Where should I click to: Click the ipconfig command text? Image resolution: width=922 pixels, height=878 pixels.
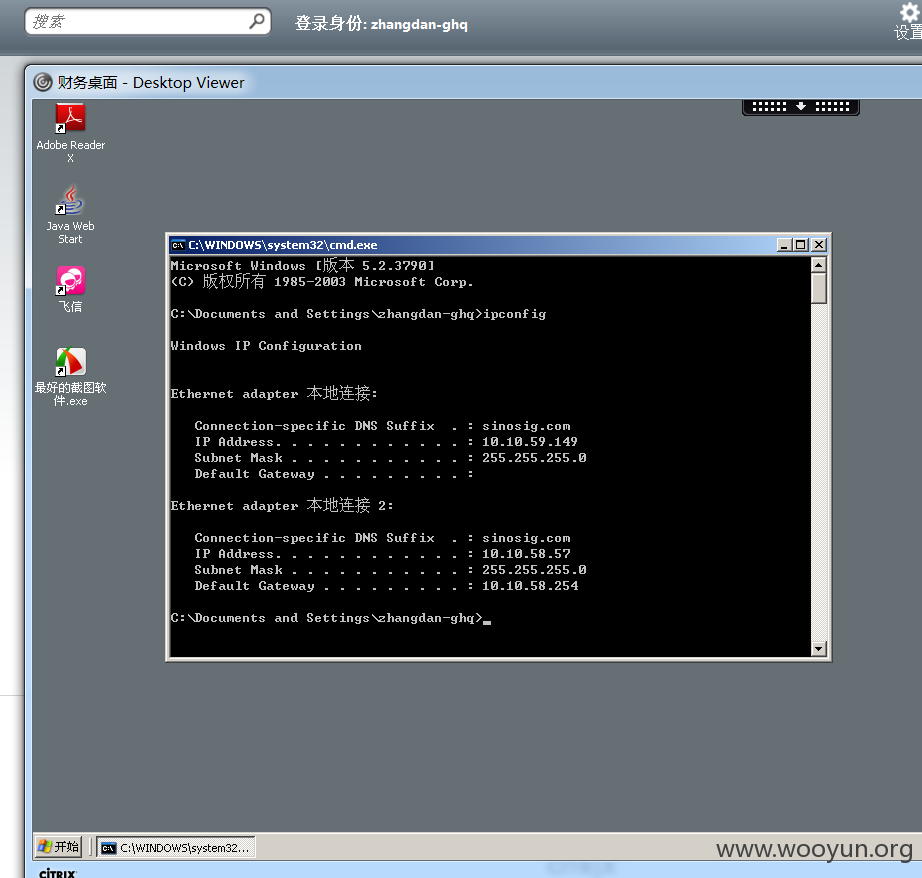pyautogui.click(x=515, y=314)
